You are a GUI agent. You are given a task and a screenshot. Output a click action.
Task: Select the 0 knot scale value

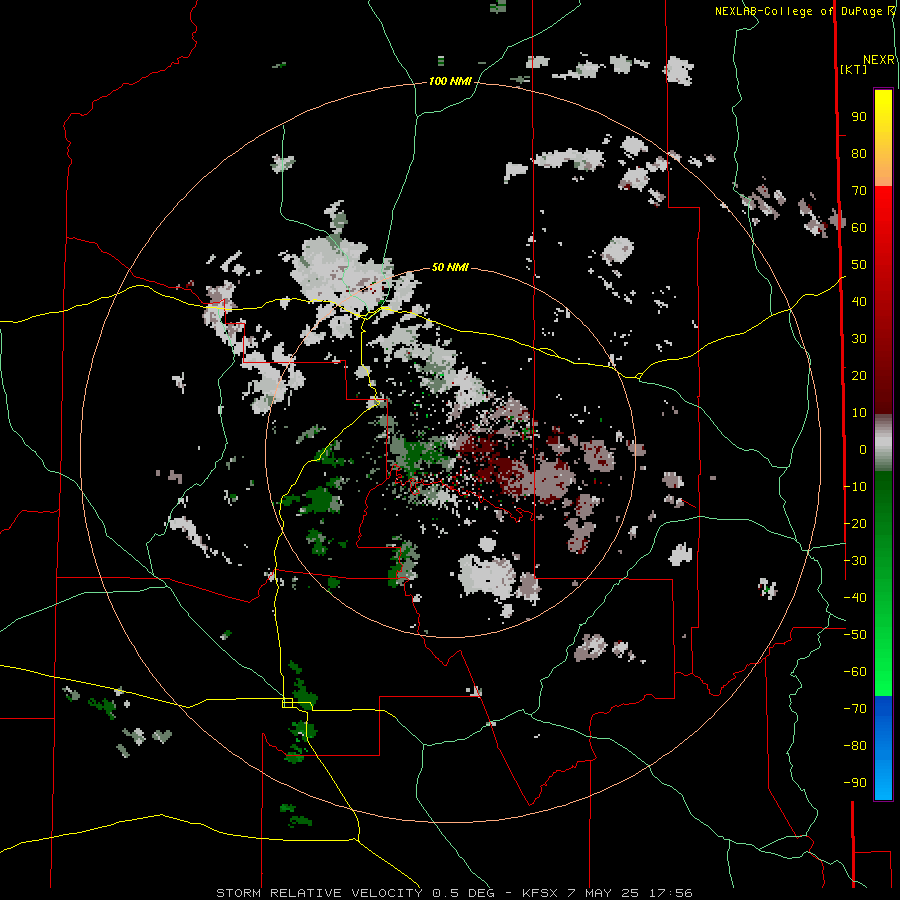point(863,450)
